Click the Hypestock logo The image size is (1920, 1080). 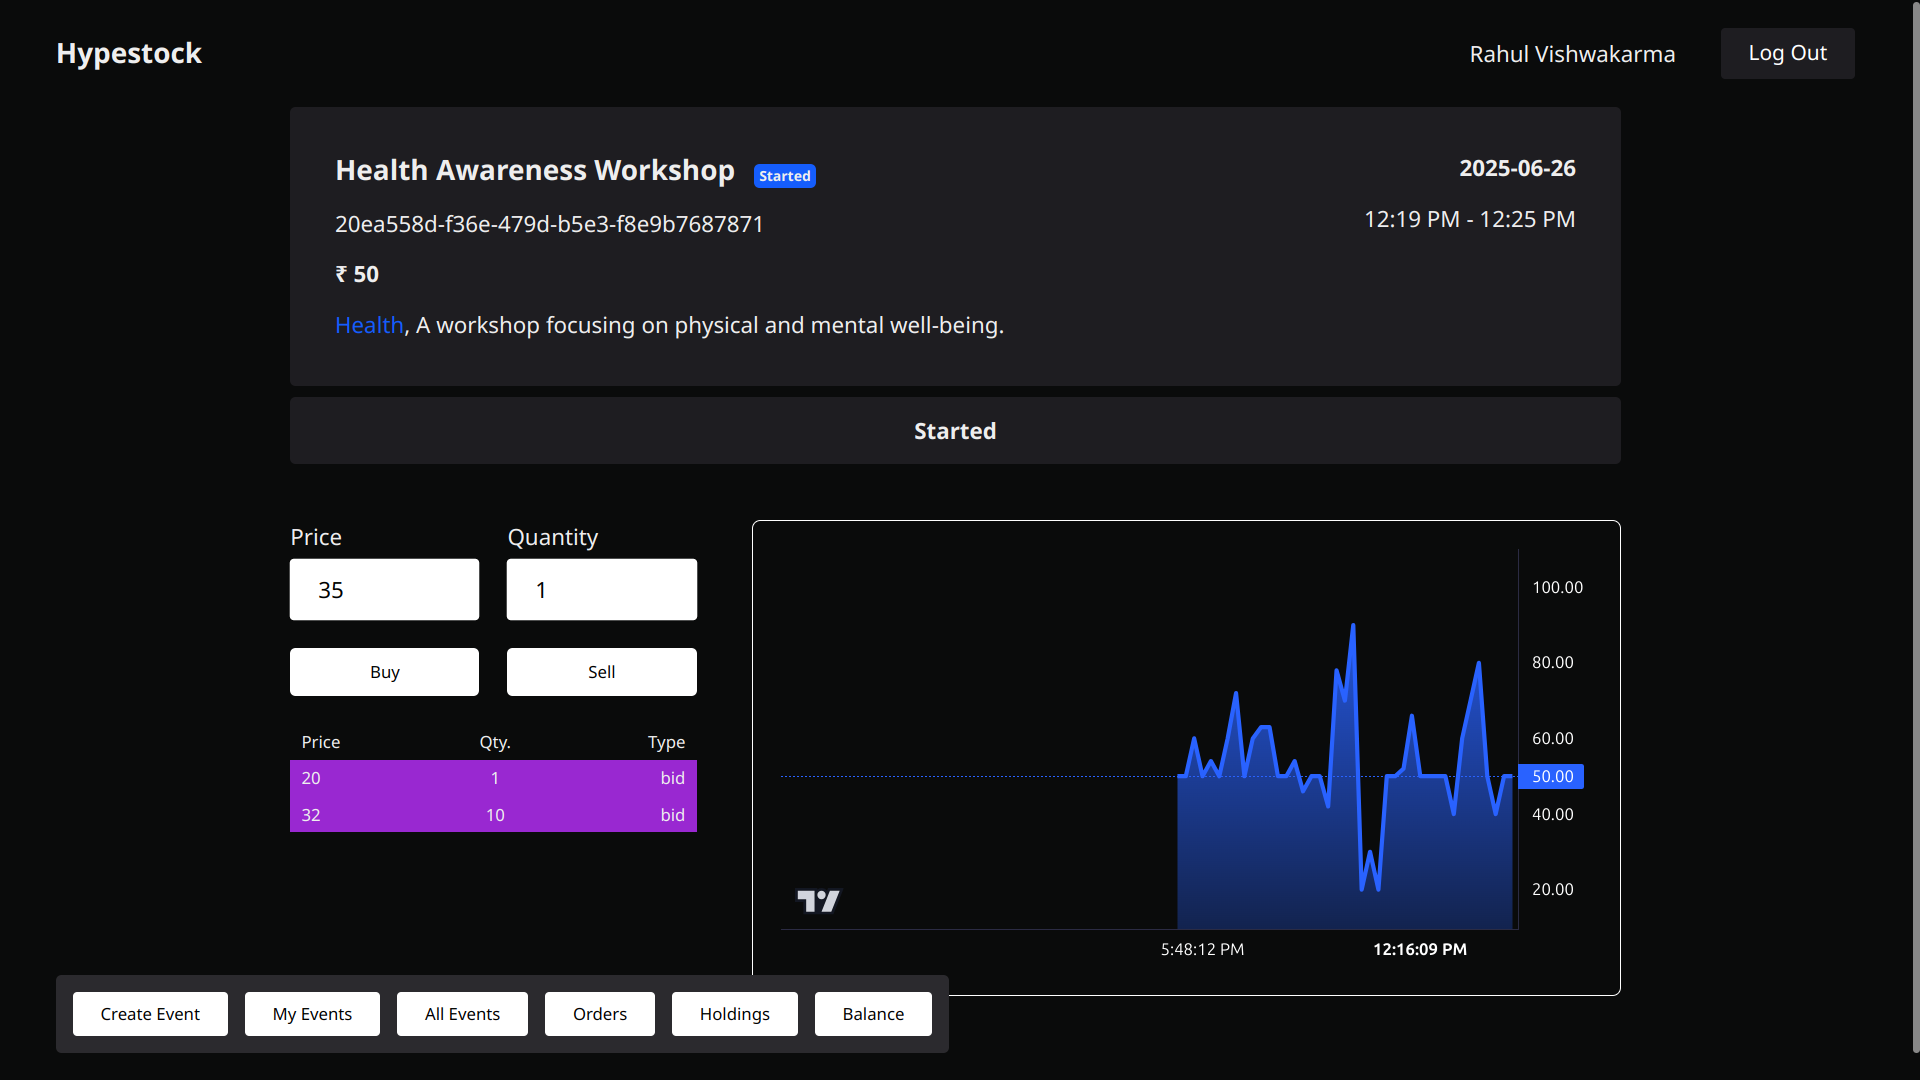pyautogui.click(x=128, y=53)
